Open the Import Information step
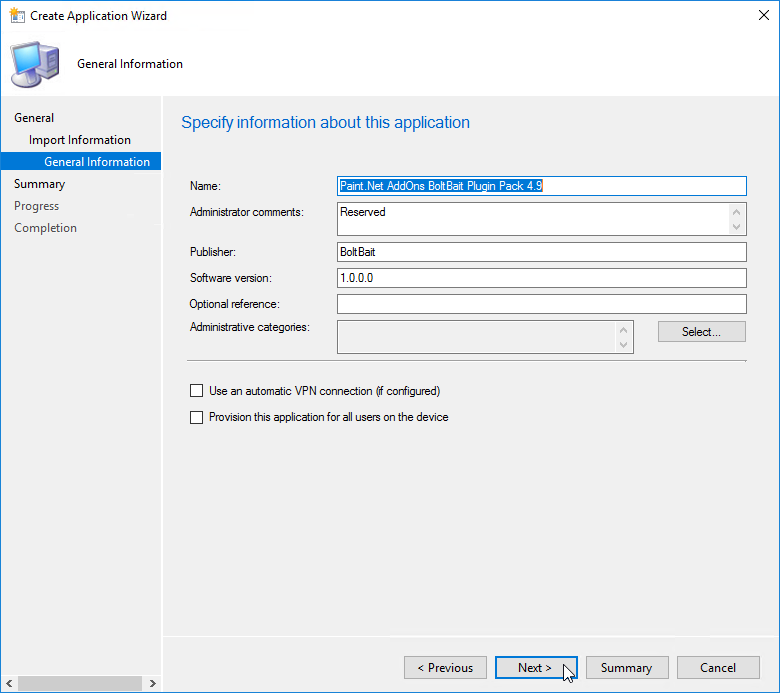The image size is (780, 693). 80,140
